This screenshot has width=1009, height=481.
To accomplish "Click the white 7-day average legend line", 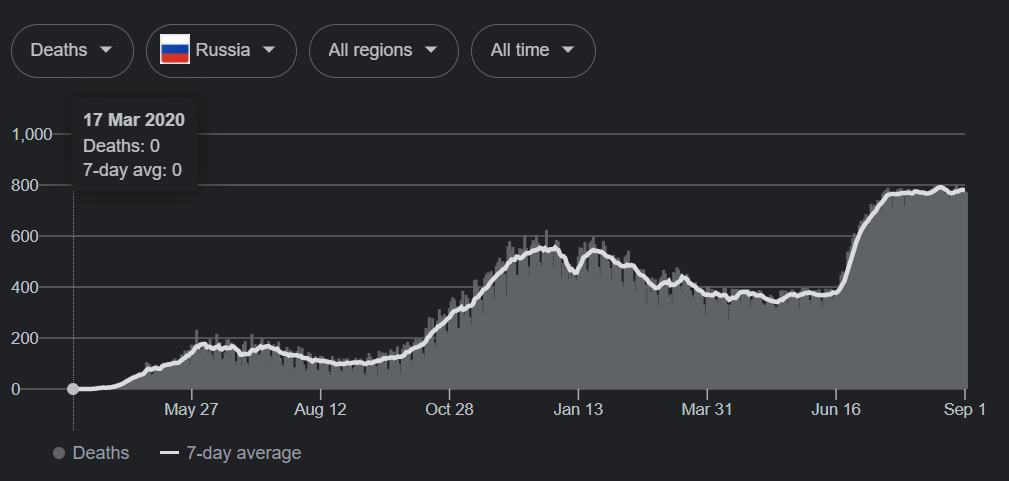I will click(169, 453).
